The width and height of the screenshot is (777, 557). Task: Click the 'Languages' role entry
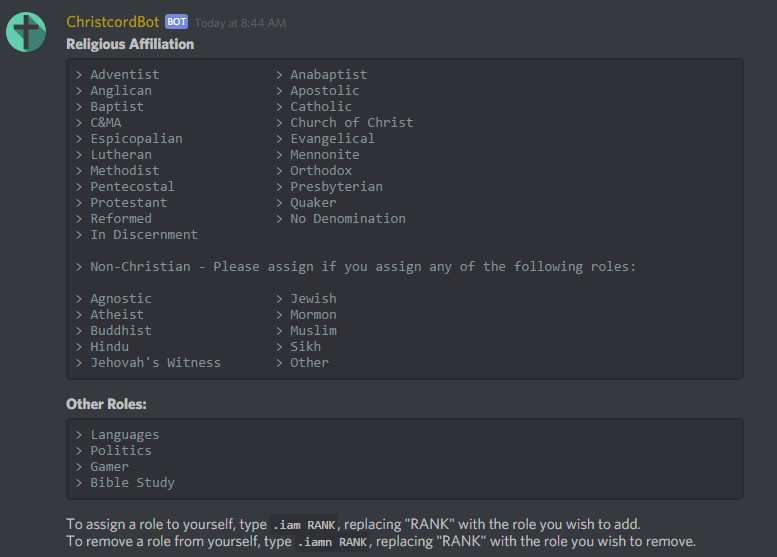tap(124, 434)
